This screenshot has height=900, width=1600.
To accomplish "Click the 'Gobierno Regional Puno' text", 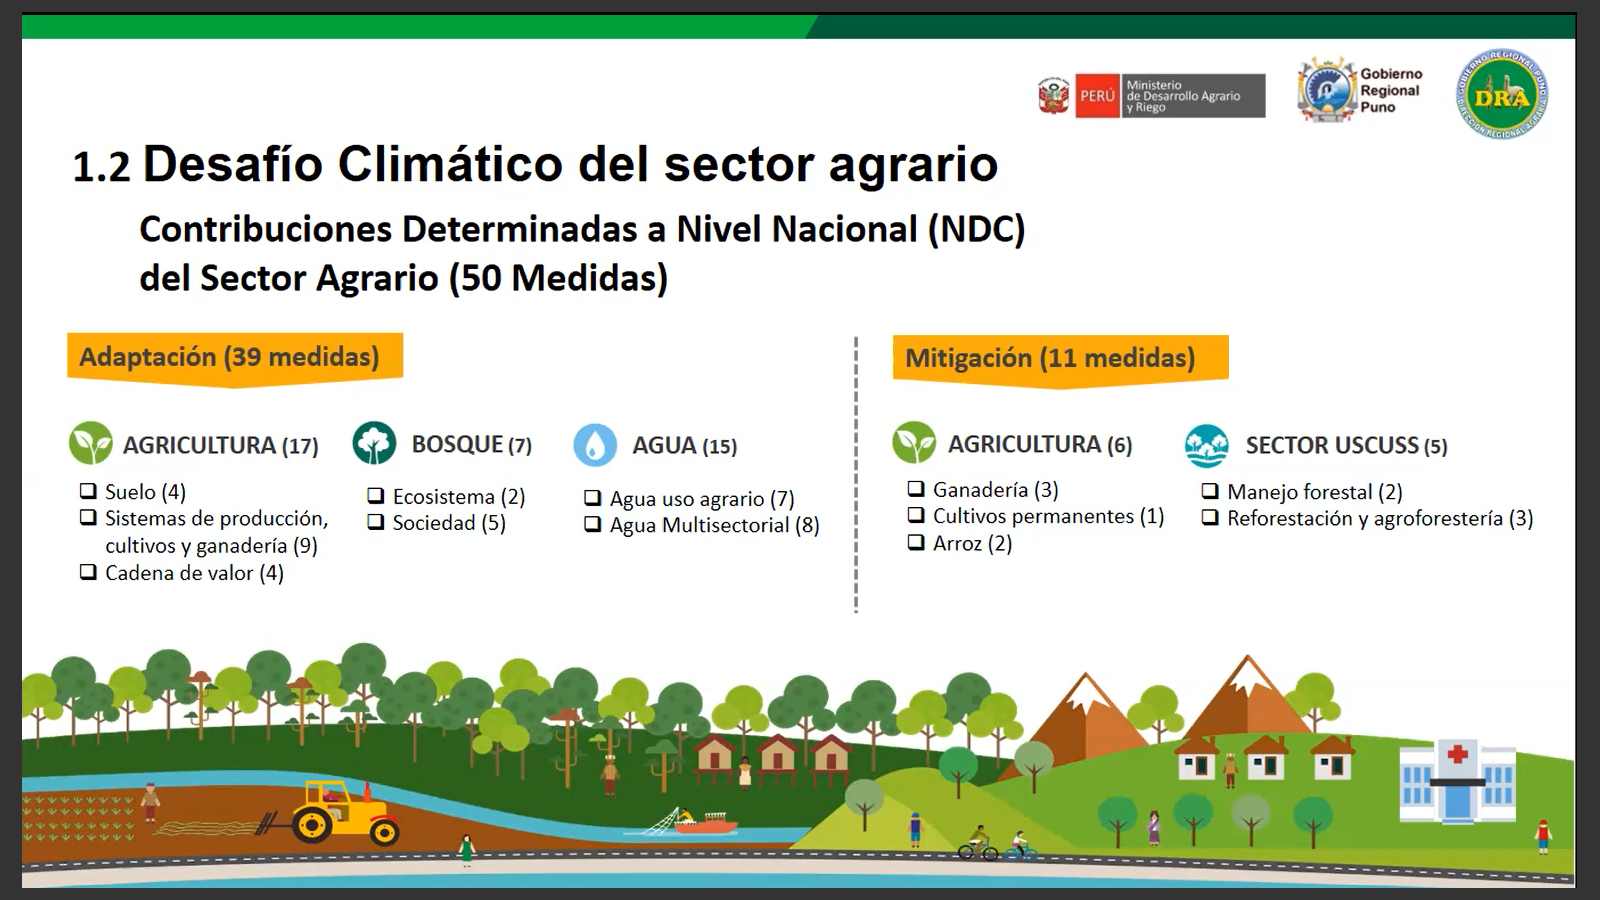I will 1391,90.
